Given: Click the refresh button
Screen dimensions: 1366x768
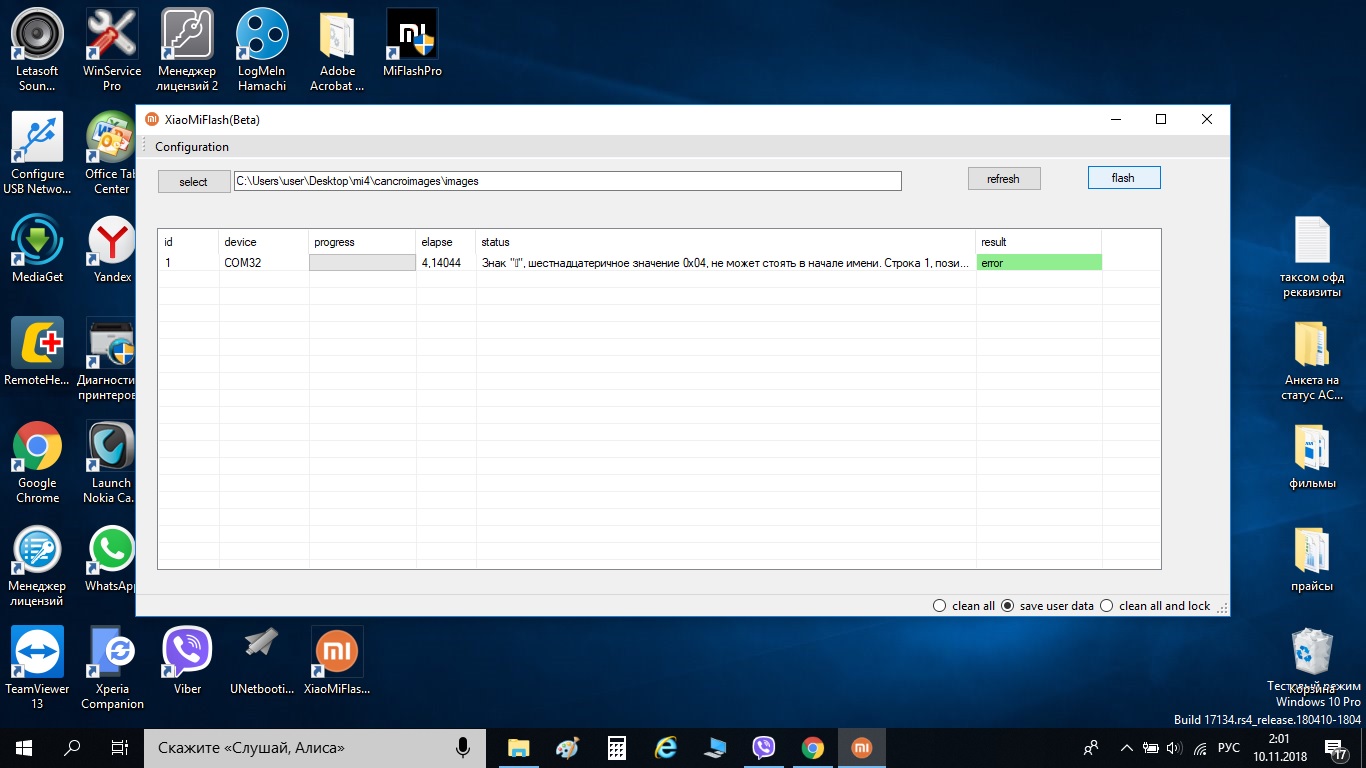Looking at the screenshot, I should (x=1003, y=179).
